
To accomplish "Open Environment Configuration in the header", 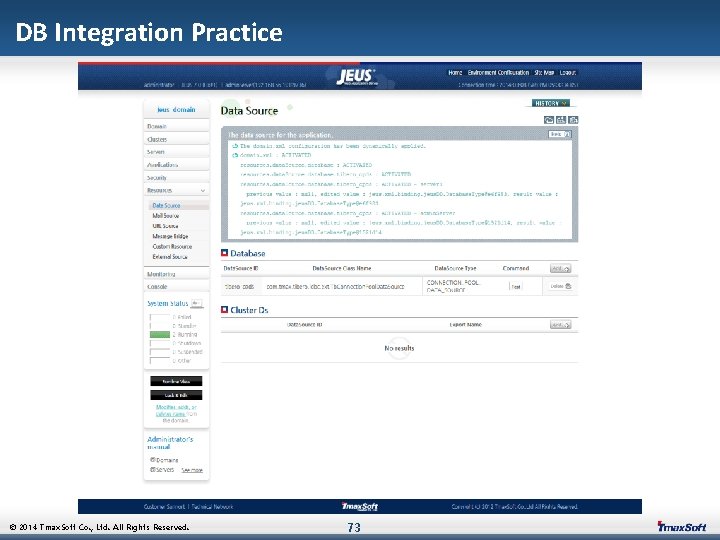I will point(498,73).
